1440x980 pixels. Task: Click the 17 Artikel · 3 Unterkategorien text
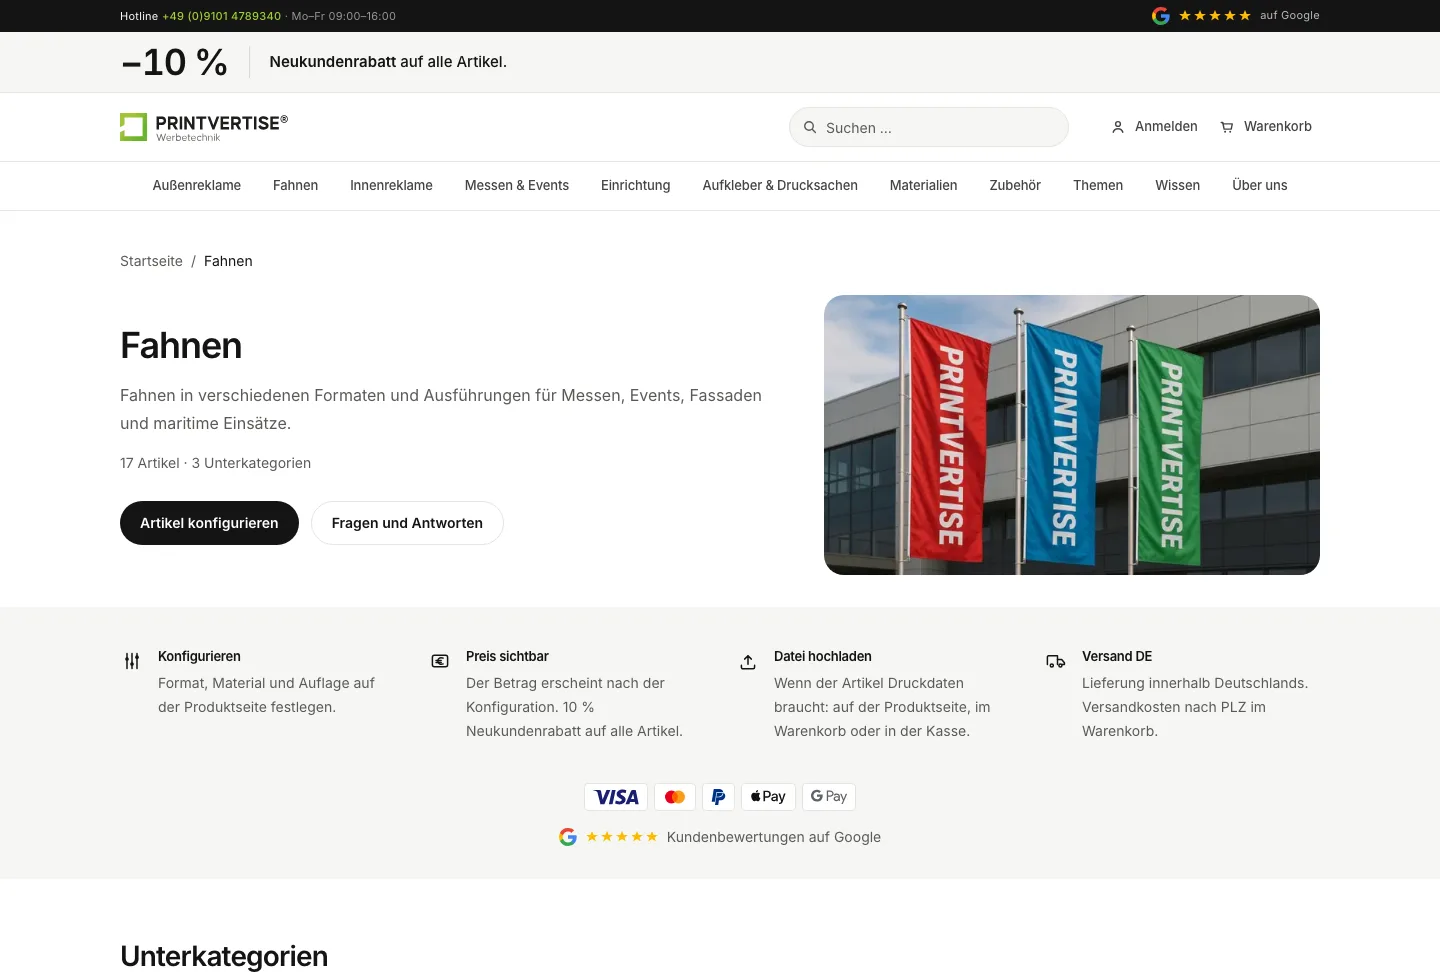tap(215, 463)
